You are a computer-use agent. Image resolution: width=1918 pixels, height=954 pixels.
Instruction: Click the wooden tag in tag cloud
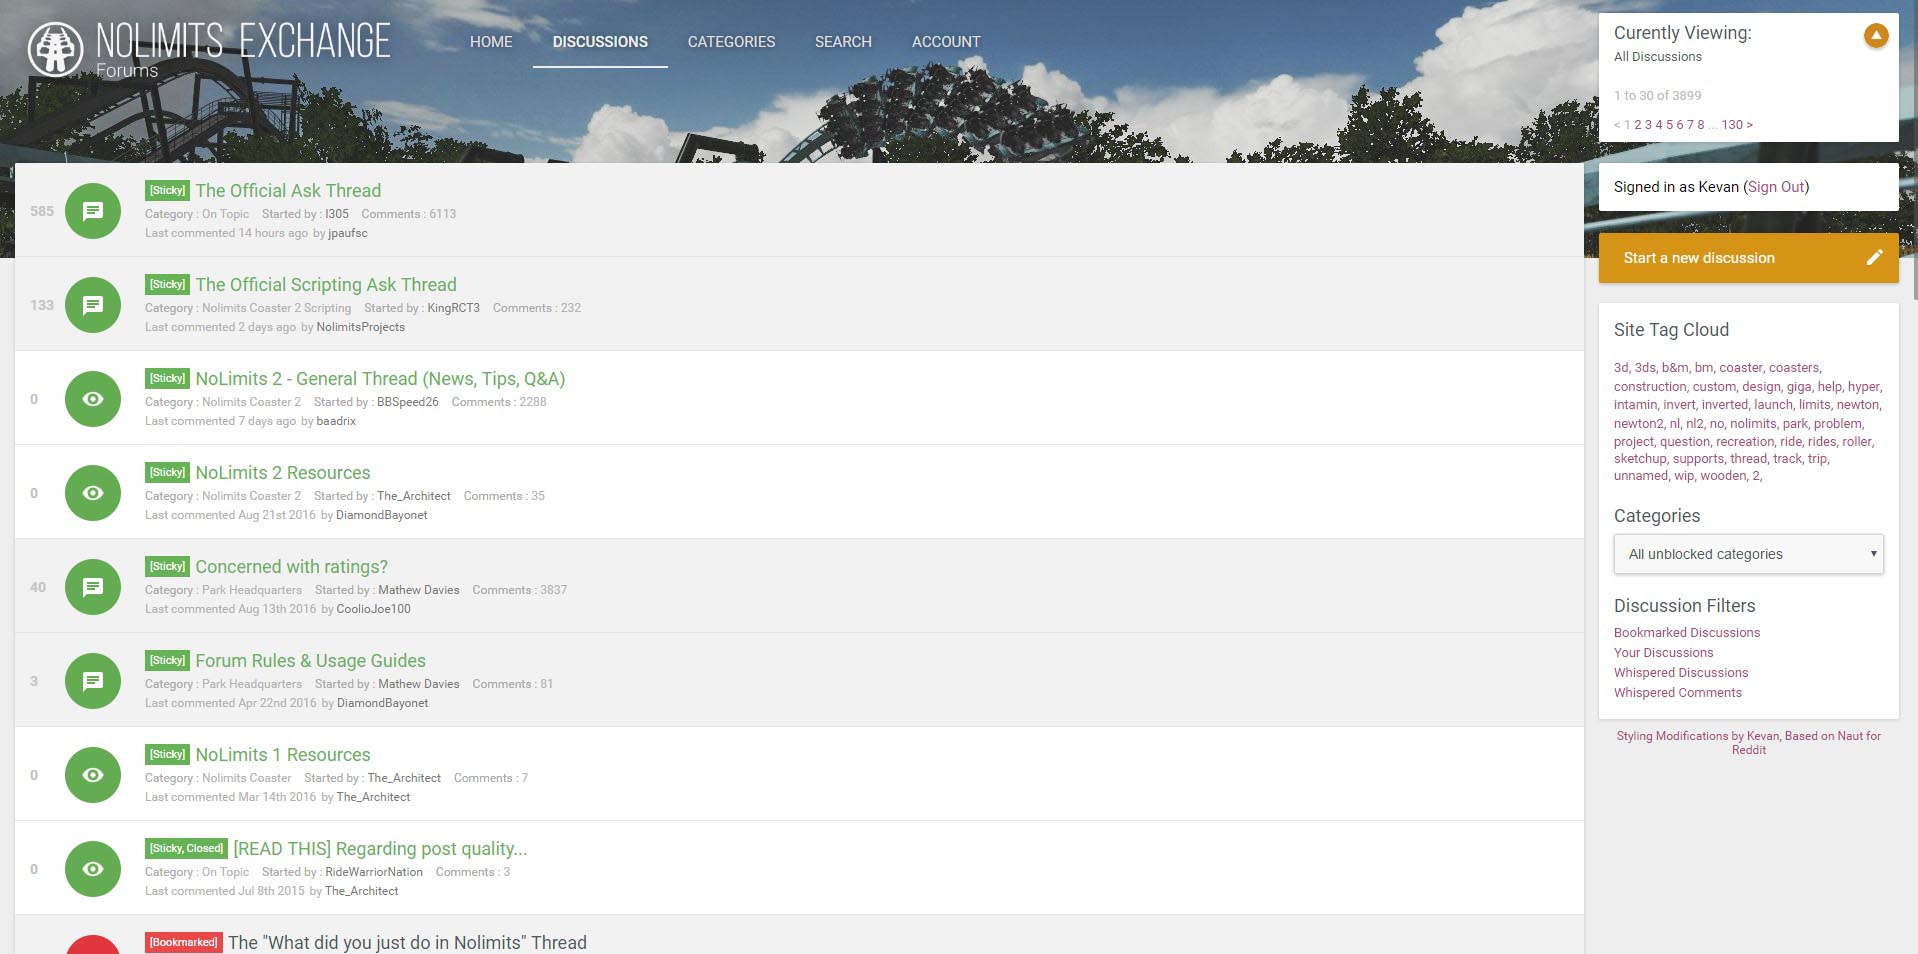point(1723,476)
